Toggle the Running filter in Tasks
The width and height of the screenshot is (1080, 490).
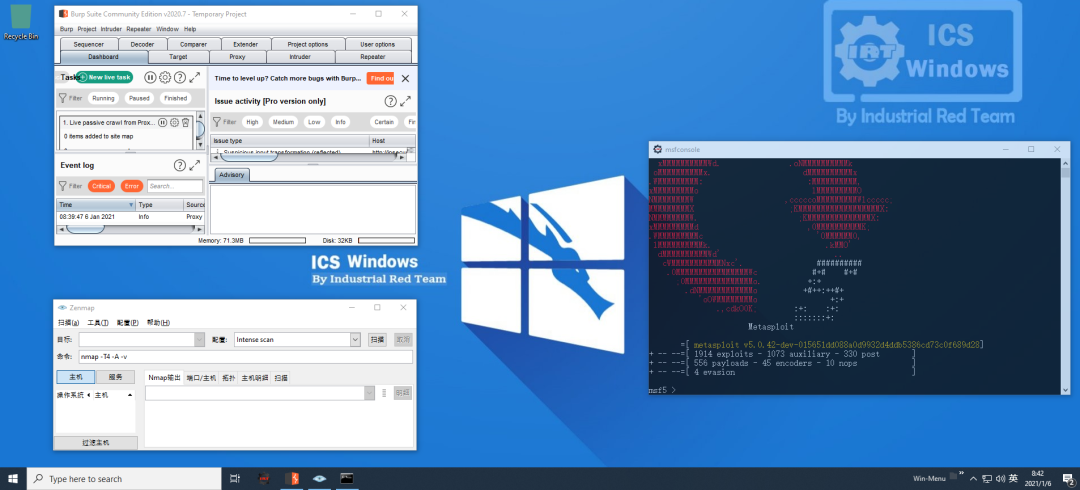[x=103, y=98]
